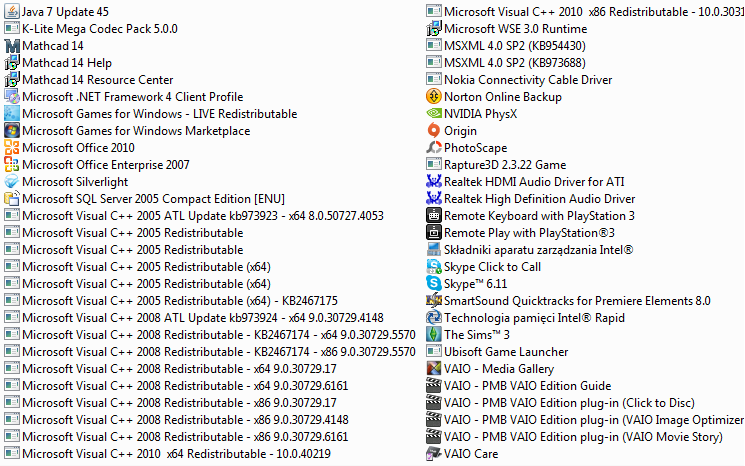Click the Remote Keyboard with PlayStation 3 icon
The image size is (745, 466).
(433, 216)
